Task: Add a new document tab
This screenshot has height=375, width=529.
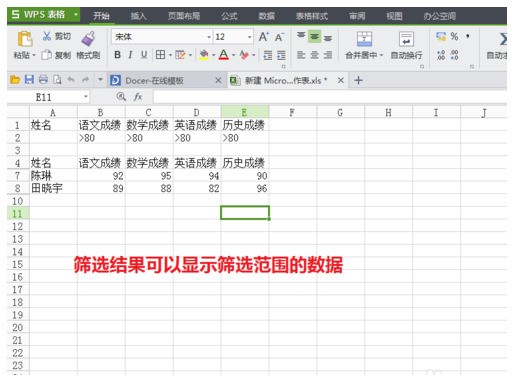Action: pyautogui.click(x=358, y=80)
